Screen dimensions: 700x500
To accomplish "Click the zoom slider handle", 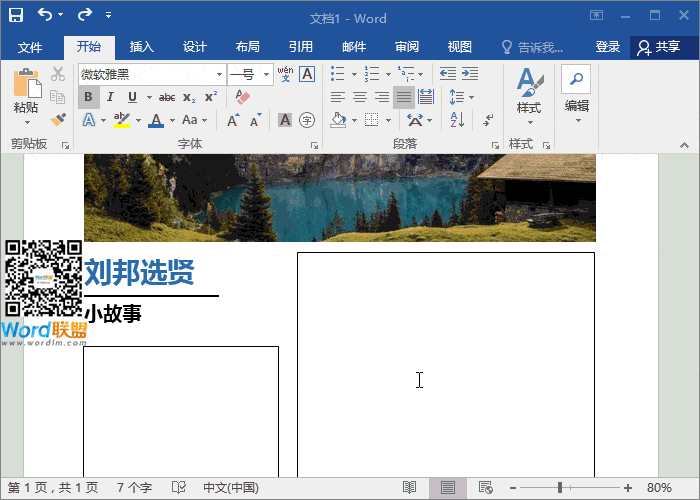I will coord(560,488).
